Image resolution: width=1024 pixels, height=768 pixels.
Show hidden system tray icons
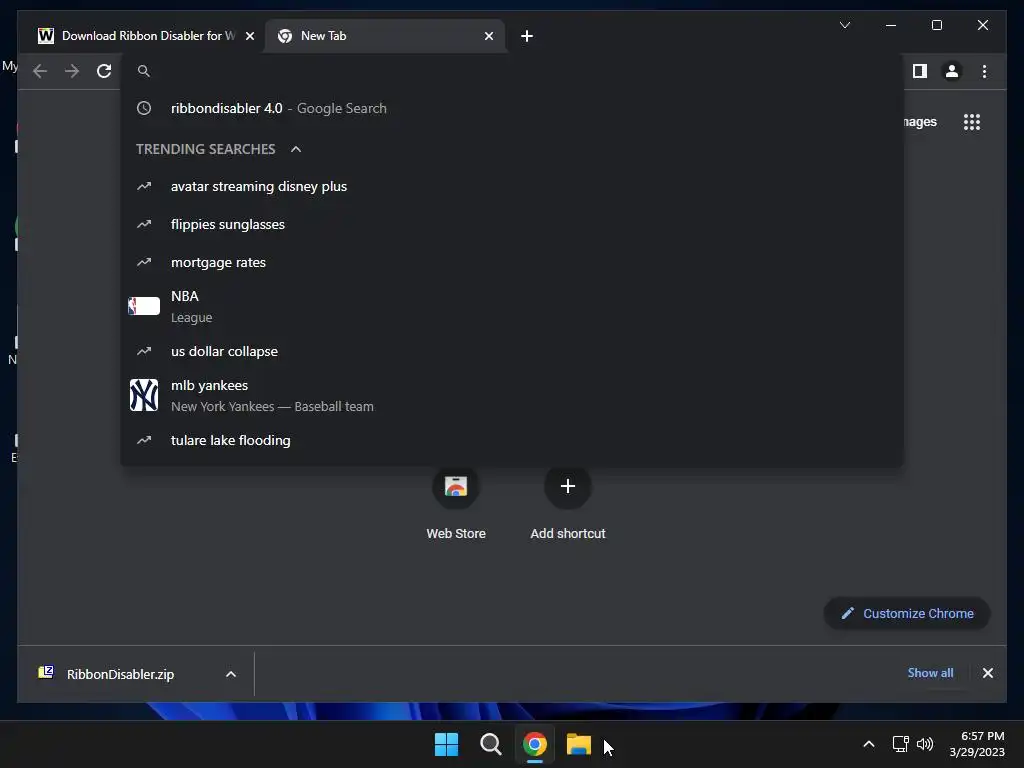(869, 744)
